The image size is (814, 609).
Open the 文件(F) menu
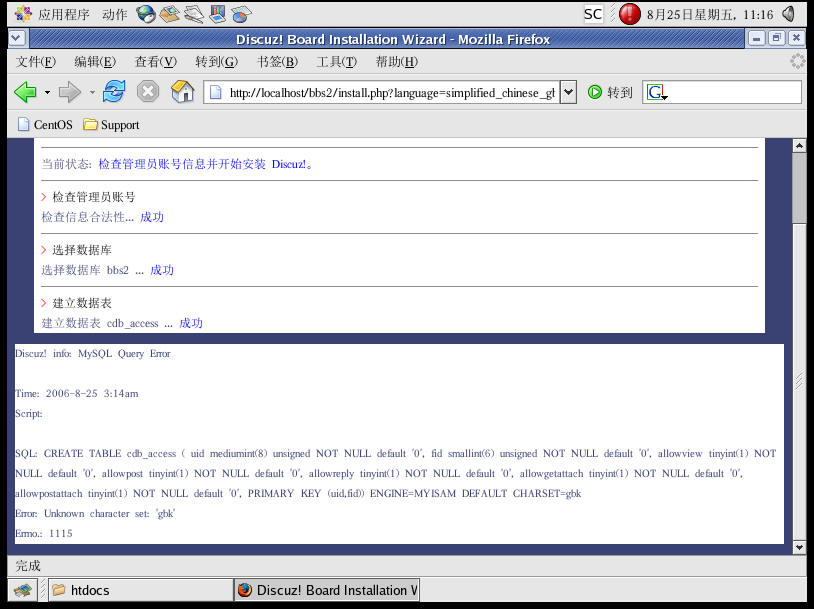(x=36, y=62)
